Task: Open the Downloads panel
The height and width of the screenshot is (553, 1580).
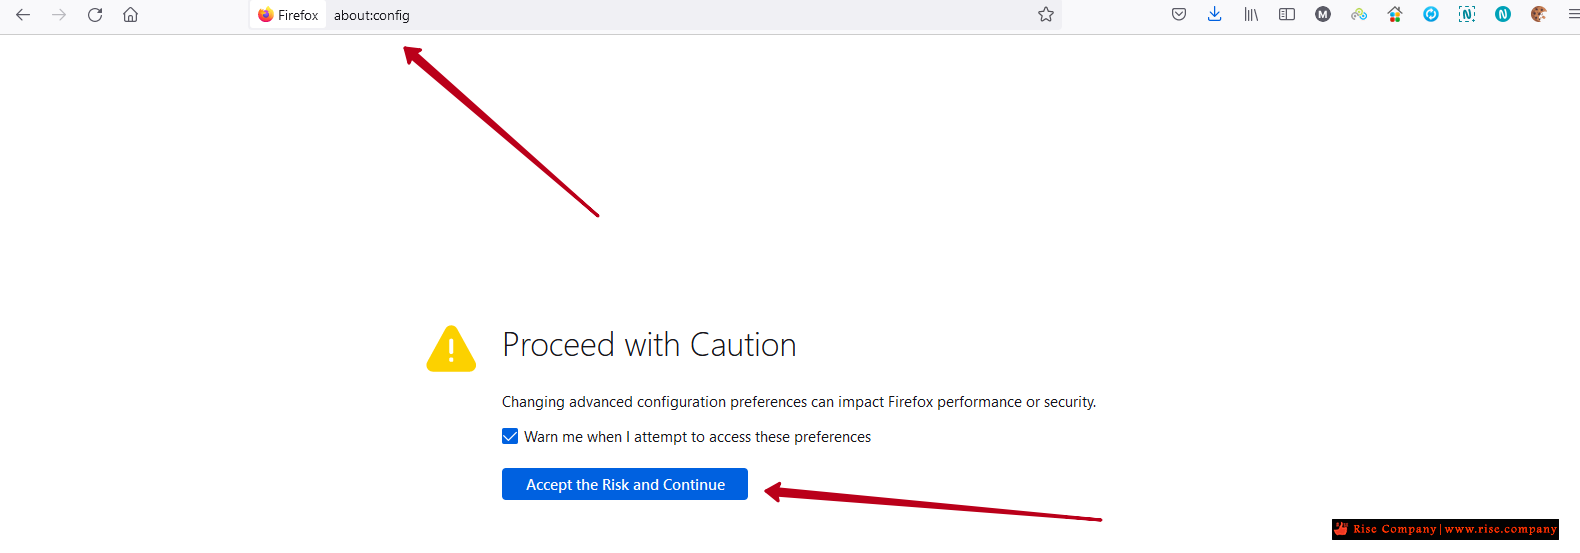Action: click(1215, 14)
